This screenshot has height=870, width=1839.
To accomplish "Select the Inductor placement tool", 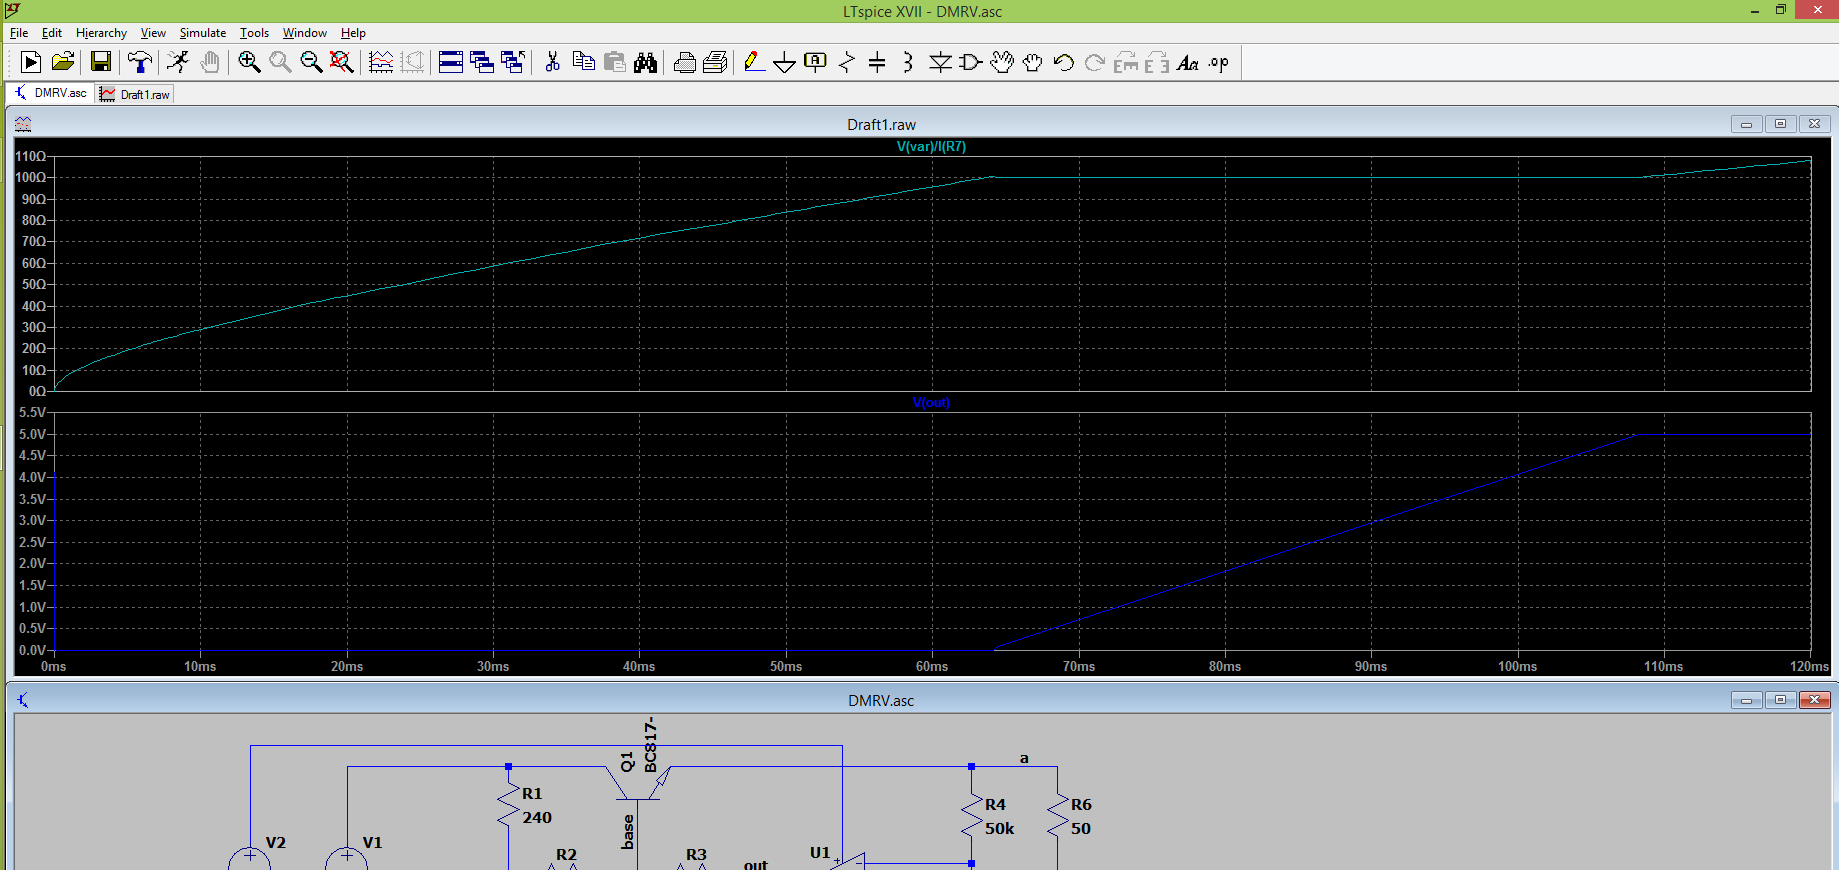I will point(908,62).
